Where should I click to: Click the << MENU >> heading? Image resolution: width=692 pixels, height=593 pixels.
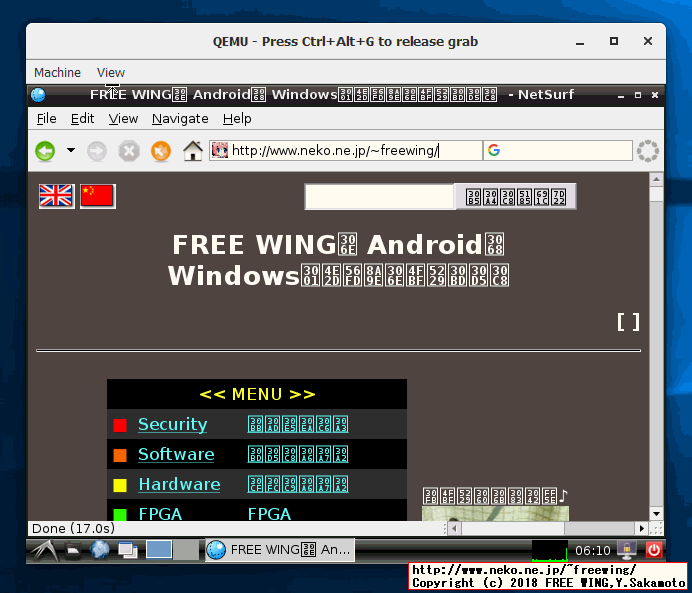click(x=257, y=394)
